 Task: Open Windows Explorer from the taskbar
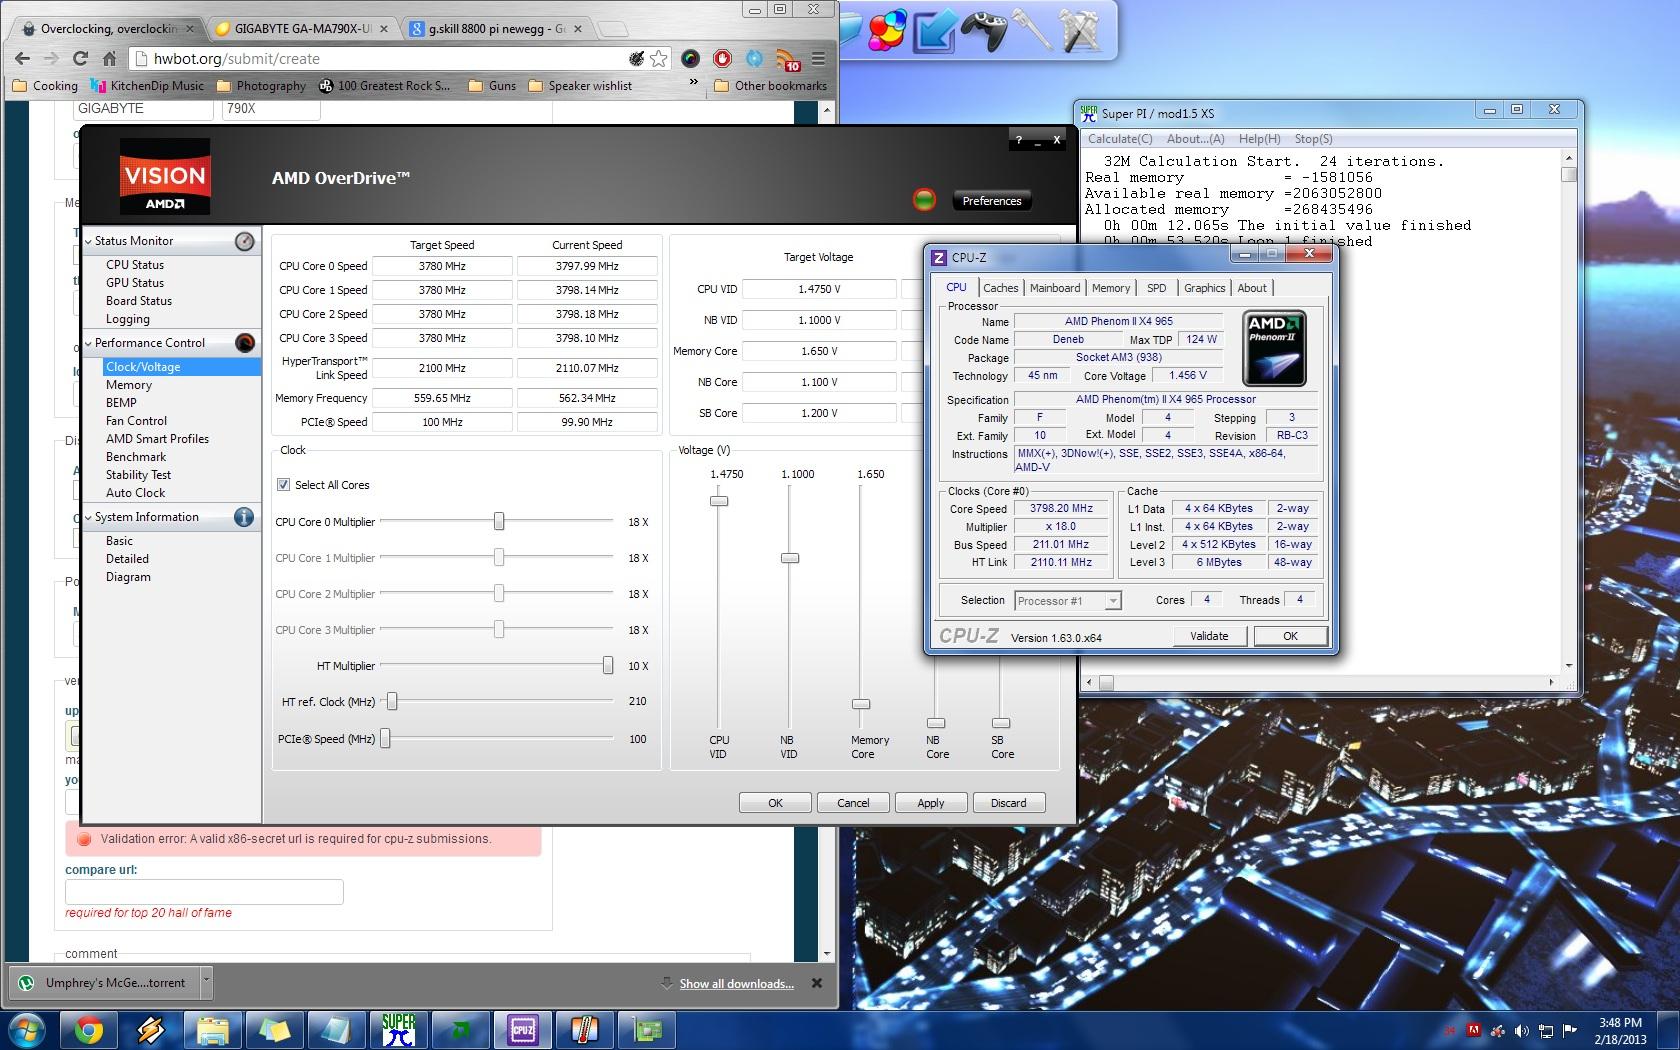coord(213,1030)
